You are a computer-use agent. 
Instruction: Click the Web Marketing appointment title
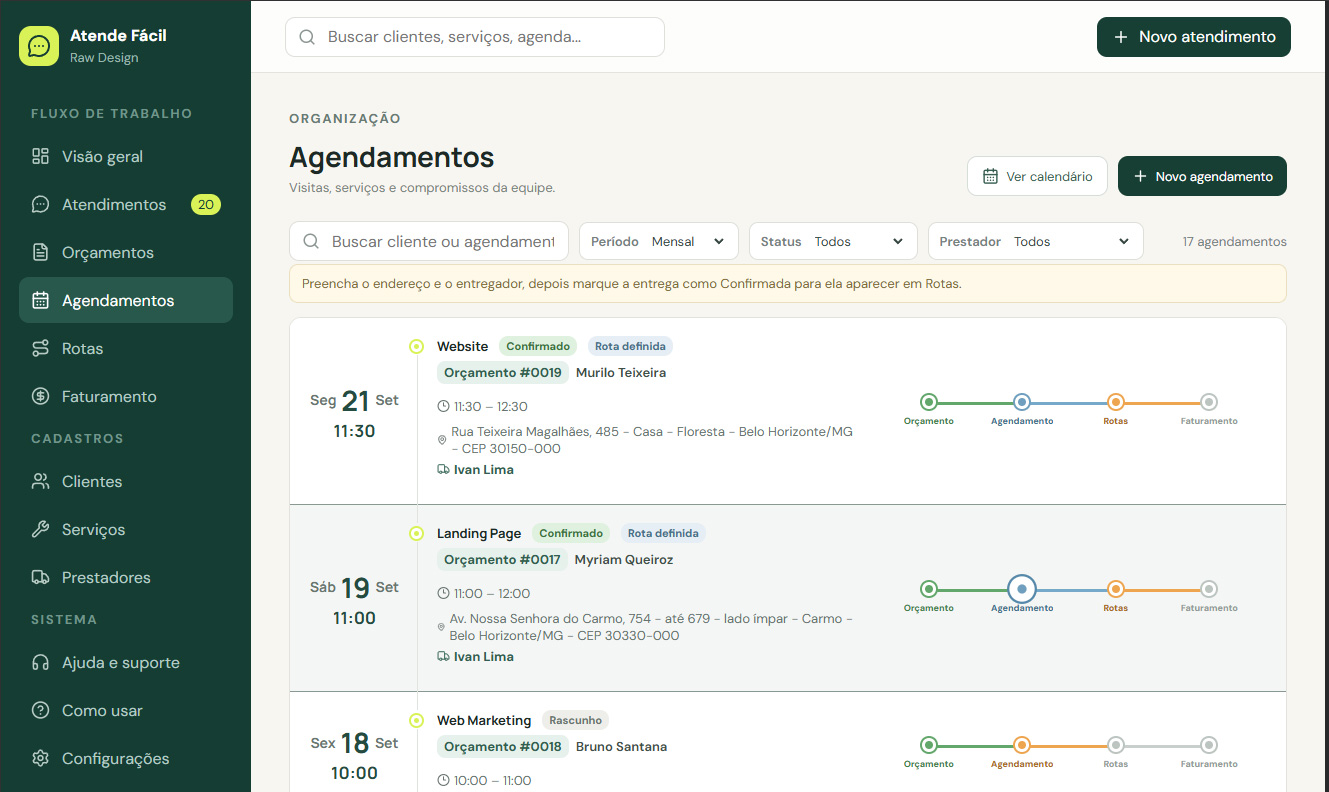point(484,720)
